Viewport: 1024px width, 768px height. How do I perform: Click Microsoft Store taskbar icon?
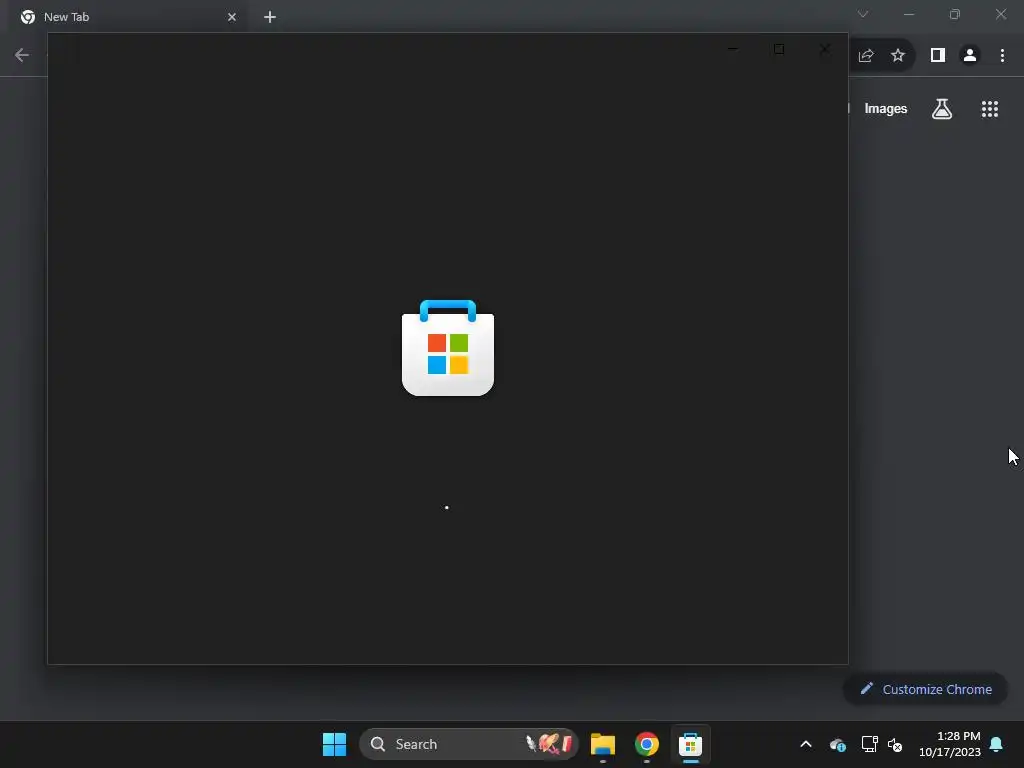point(690,744)
